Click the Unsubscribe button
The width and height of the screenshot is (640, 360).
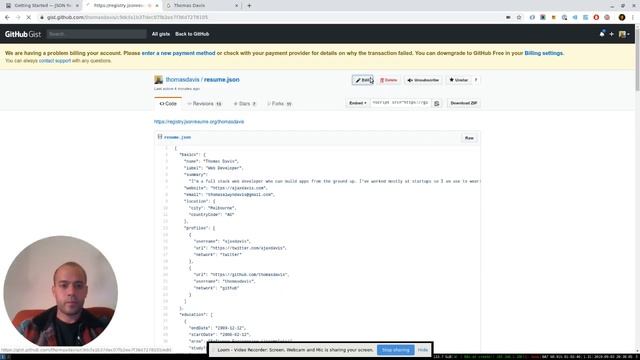point(423,80)
